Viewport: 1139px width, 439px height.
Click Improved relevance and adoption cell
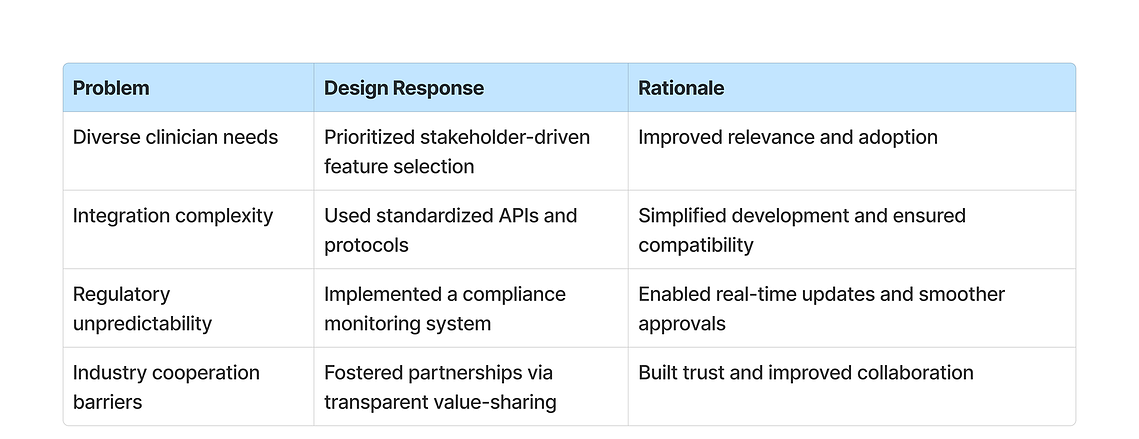pyautogui.click(x=851, y=151)
